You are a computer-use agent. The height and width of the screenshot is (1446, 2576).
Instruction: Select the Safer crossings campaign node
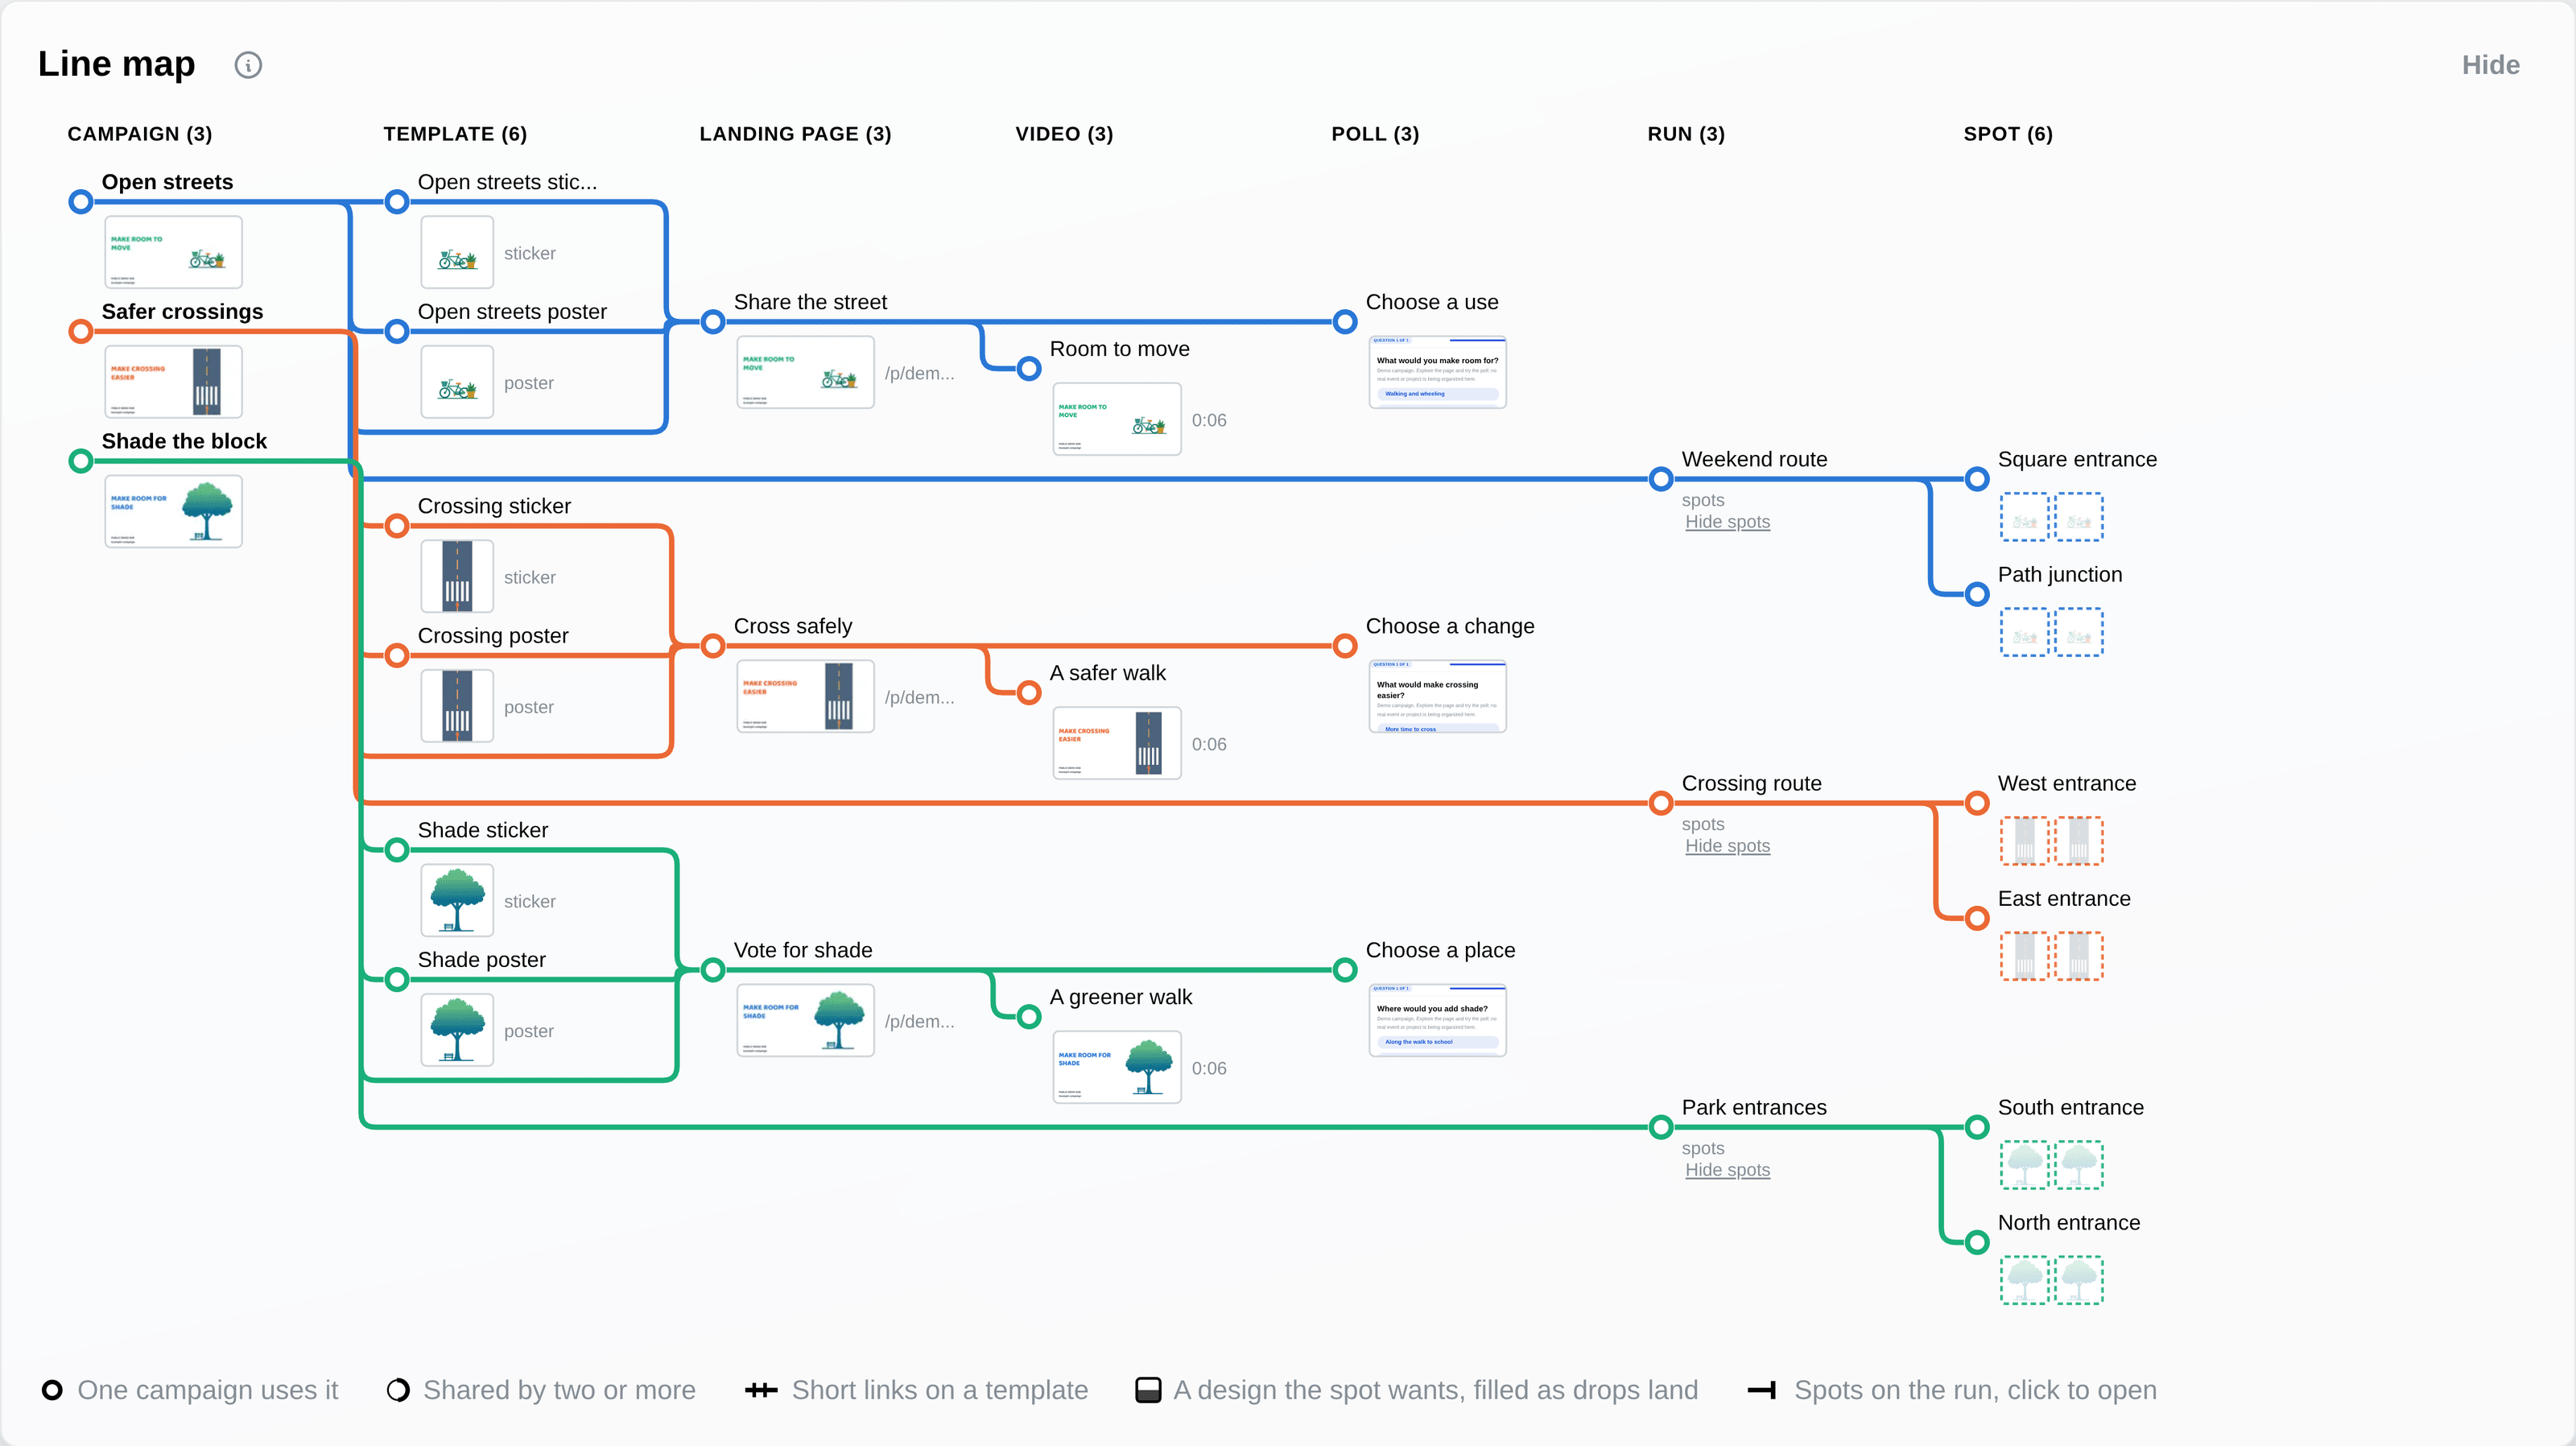[x=81, y=331]
